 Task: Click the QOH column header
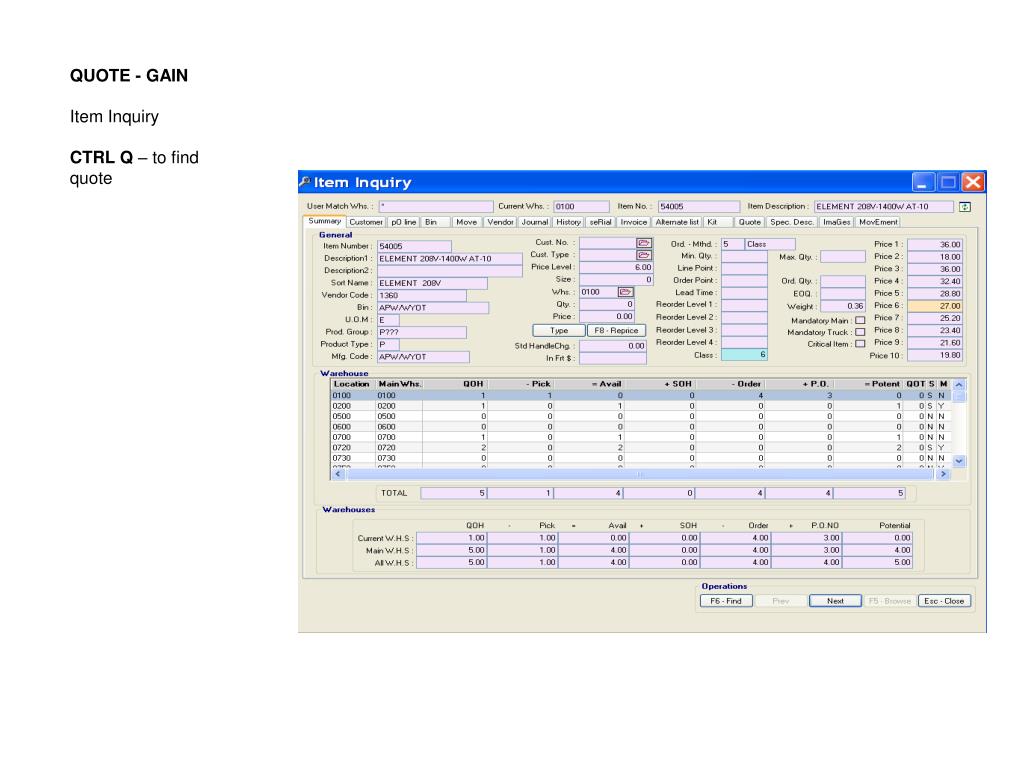455,384
